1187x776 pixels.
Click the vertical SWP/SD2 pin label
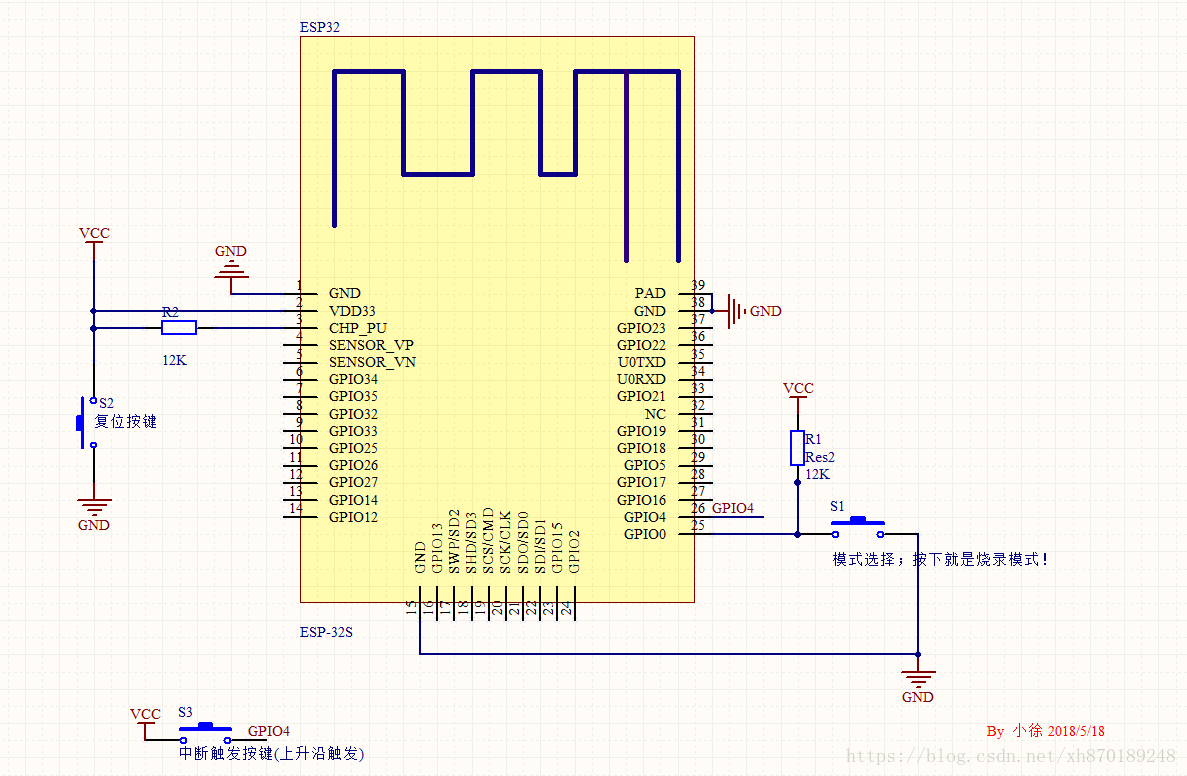pyautogui.click(x=454, y=541)
